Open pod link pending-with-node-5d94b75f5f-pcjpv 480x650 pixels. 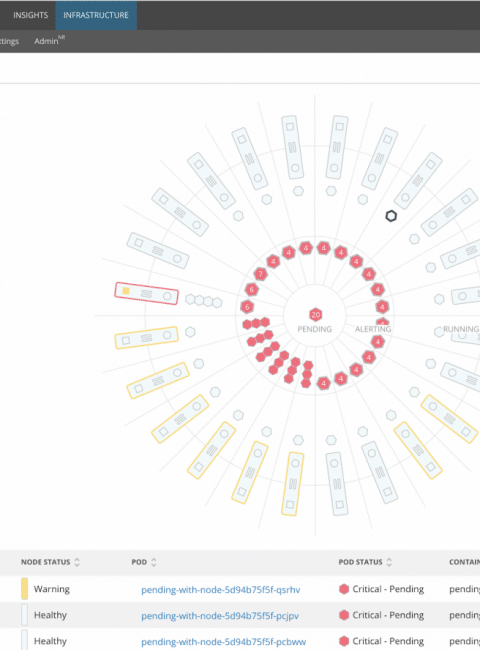[x=220, y=616]
